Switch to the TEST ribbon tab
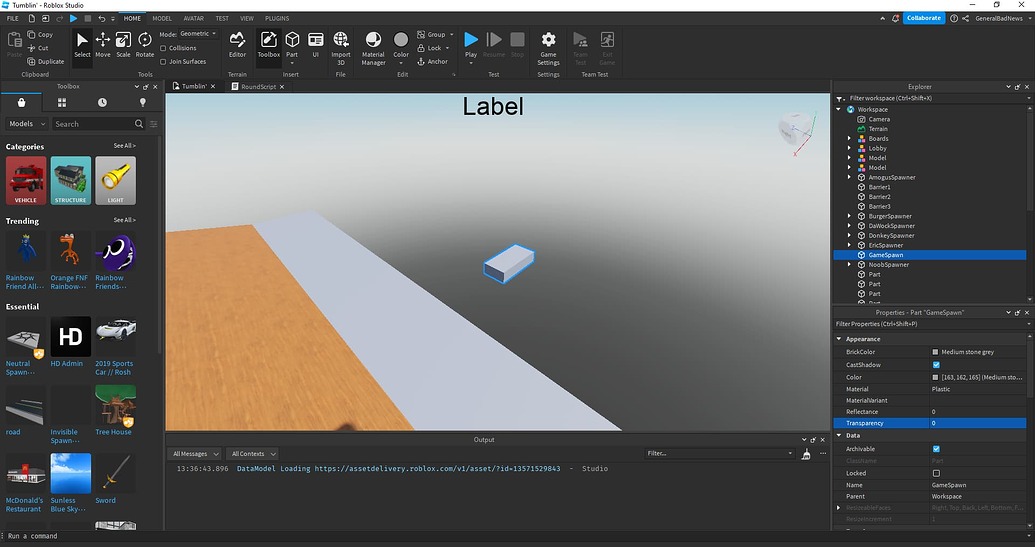Image resolution: width=1035 pixels, height=547 pixels. coord(222,18)
